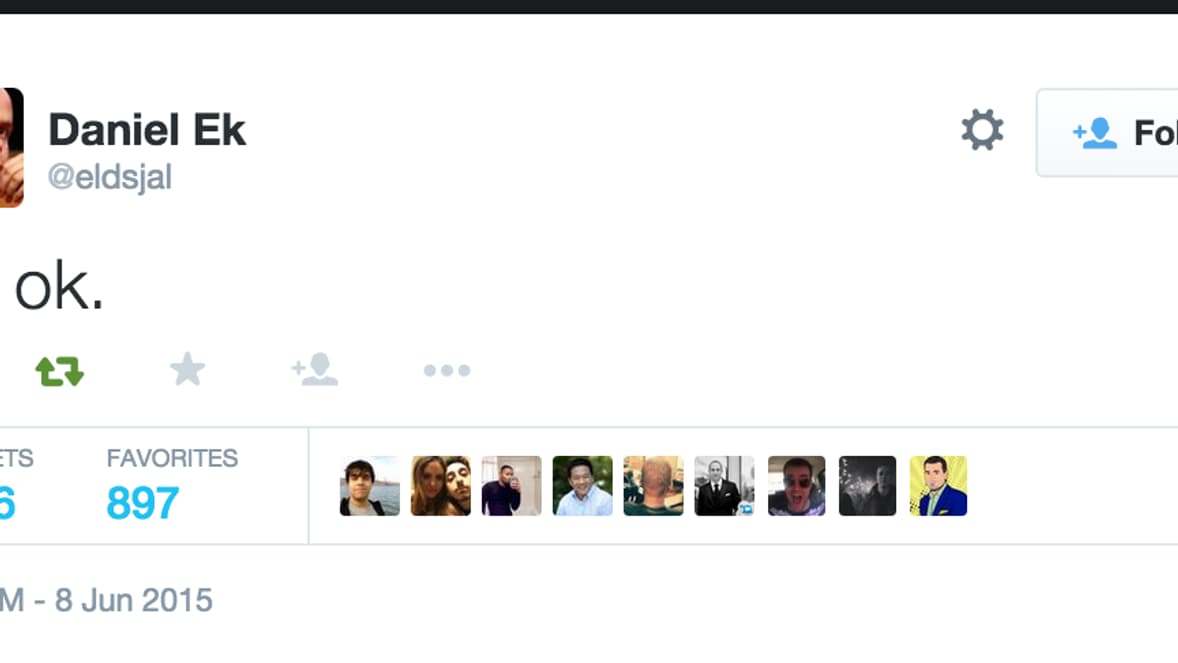The width and height of the screenshot is (1178, 663).
Task: Open first avatar by the water
Action: (370, 486)
